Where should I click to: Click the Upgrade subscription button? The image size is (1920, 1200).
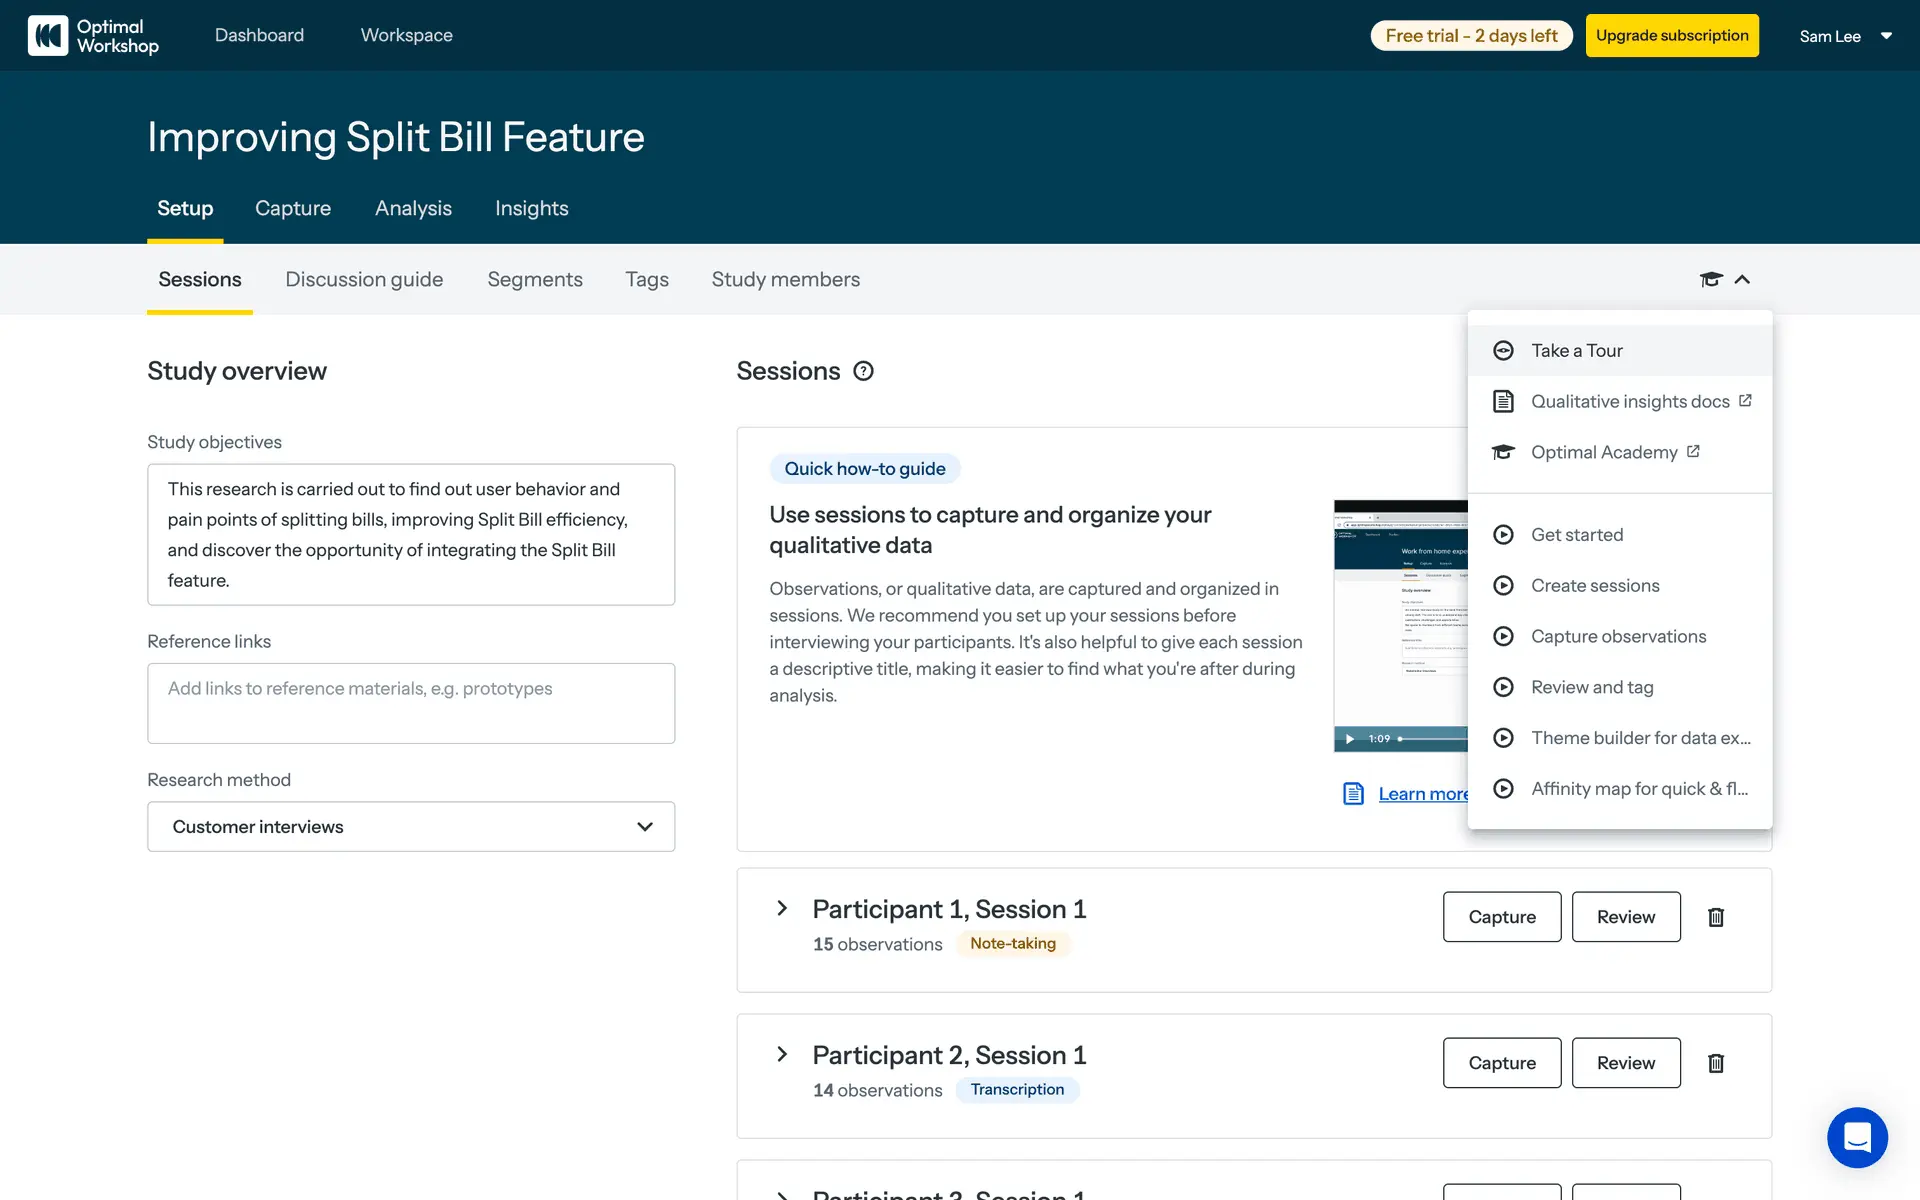pos(1672,36)
